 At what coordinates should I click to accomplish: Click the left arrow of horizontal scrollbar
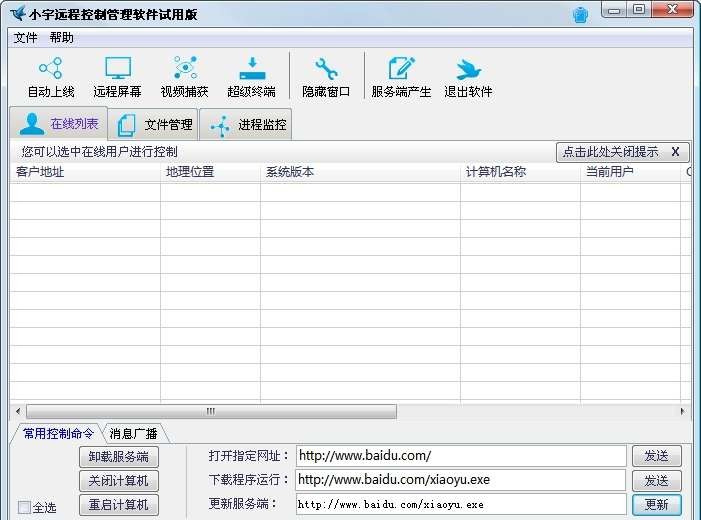(x=18, y=411)
